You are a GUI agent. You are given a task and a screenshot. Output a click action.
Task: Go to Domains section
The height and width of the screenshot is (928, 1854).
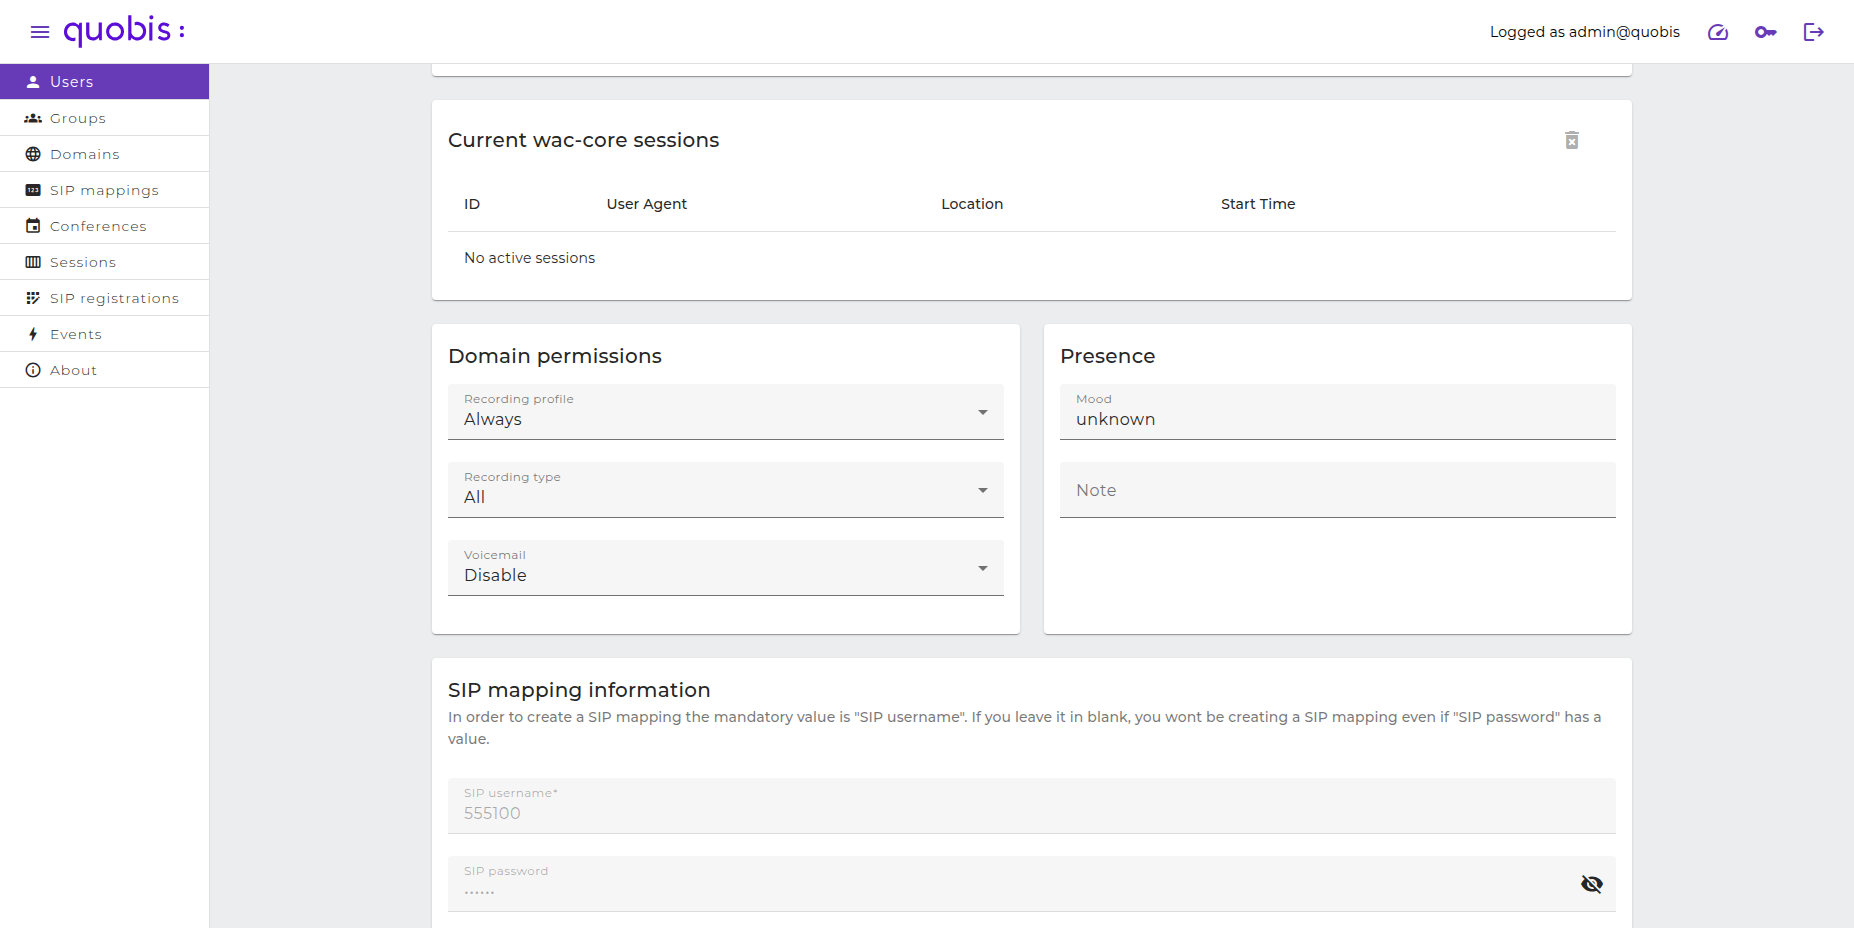pos(104,154)
